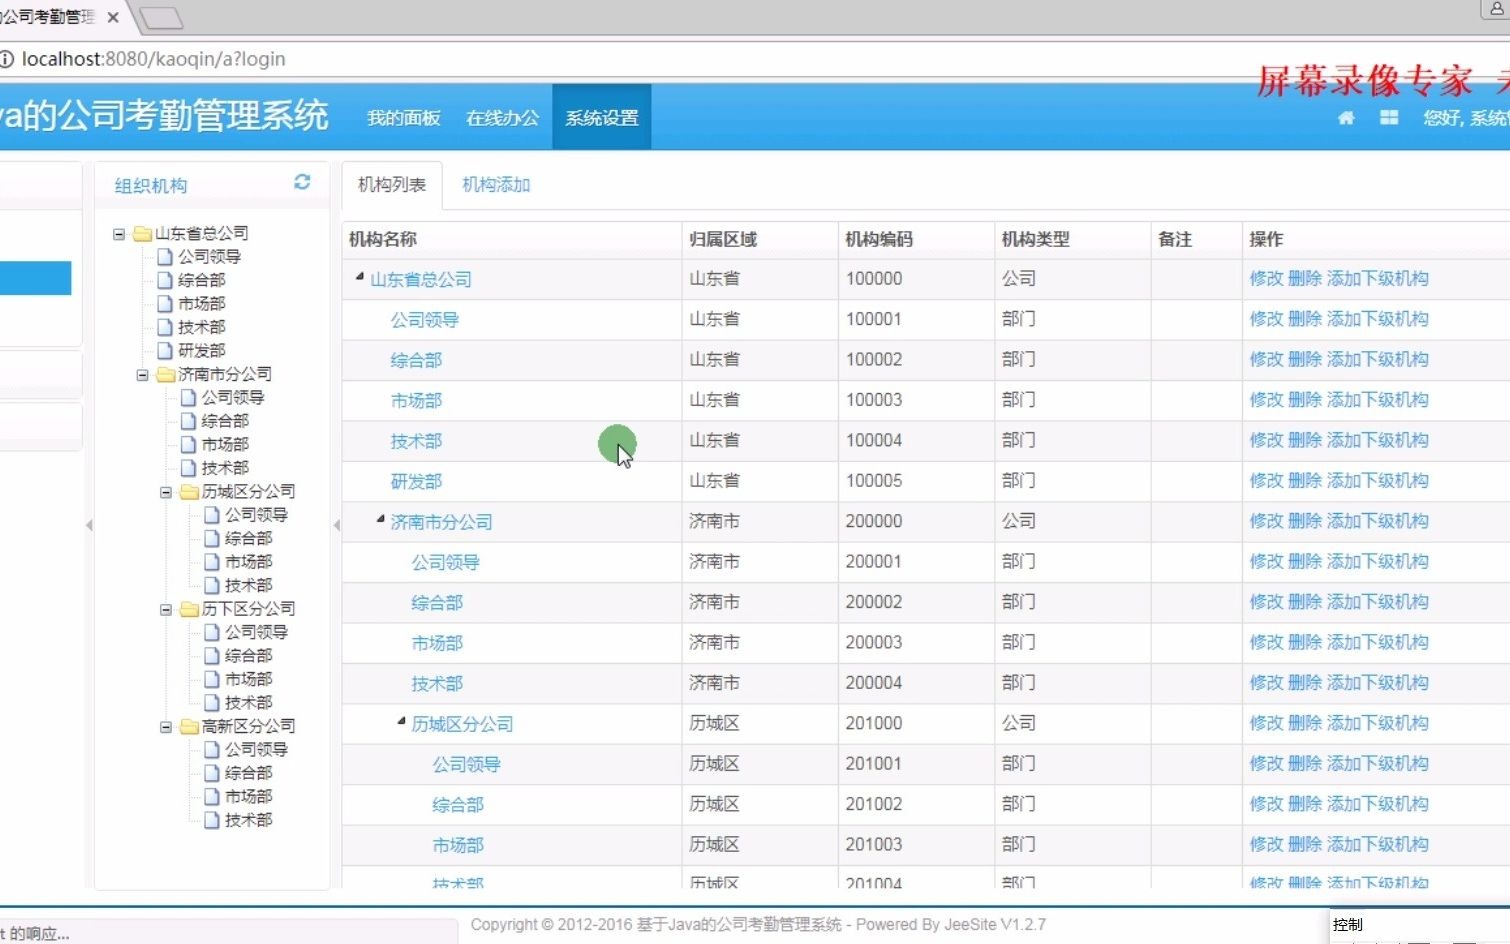Click the home icon in the header

[x=1346, y=118]
